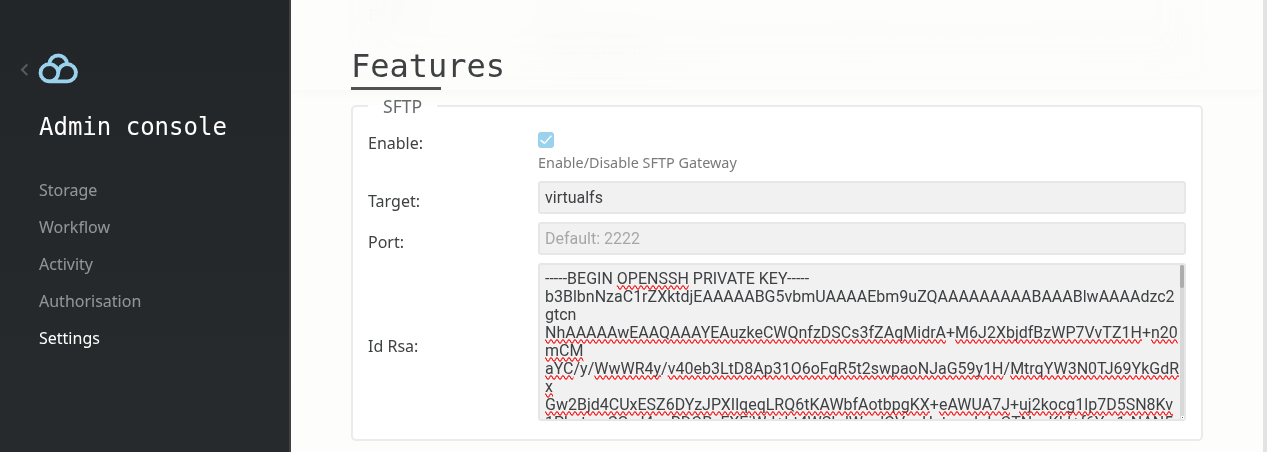1267x452 pixels.
Task: Click the Features heading
Action: coord(428,65)
